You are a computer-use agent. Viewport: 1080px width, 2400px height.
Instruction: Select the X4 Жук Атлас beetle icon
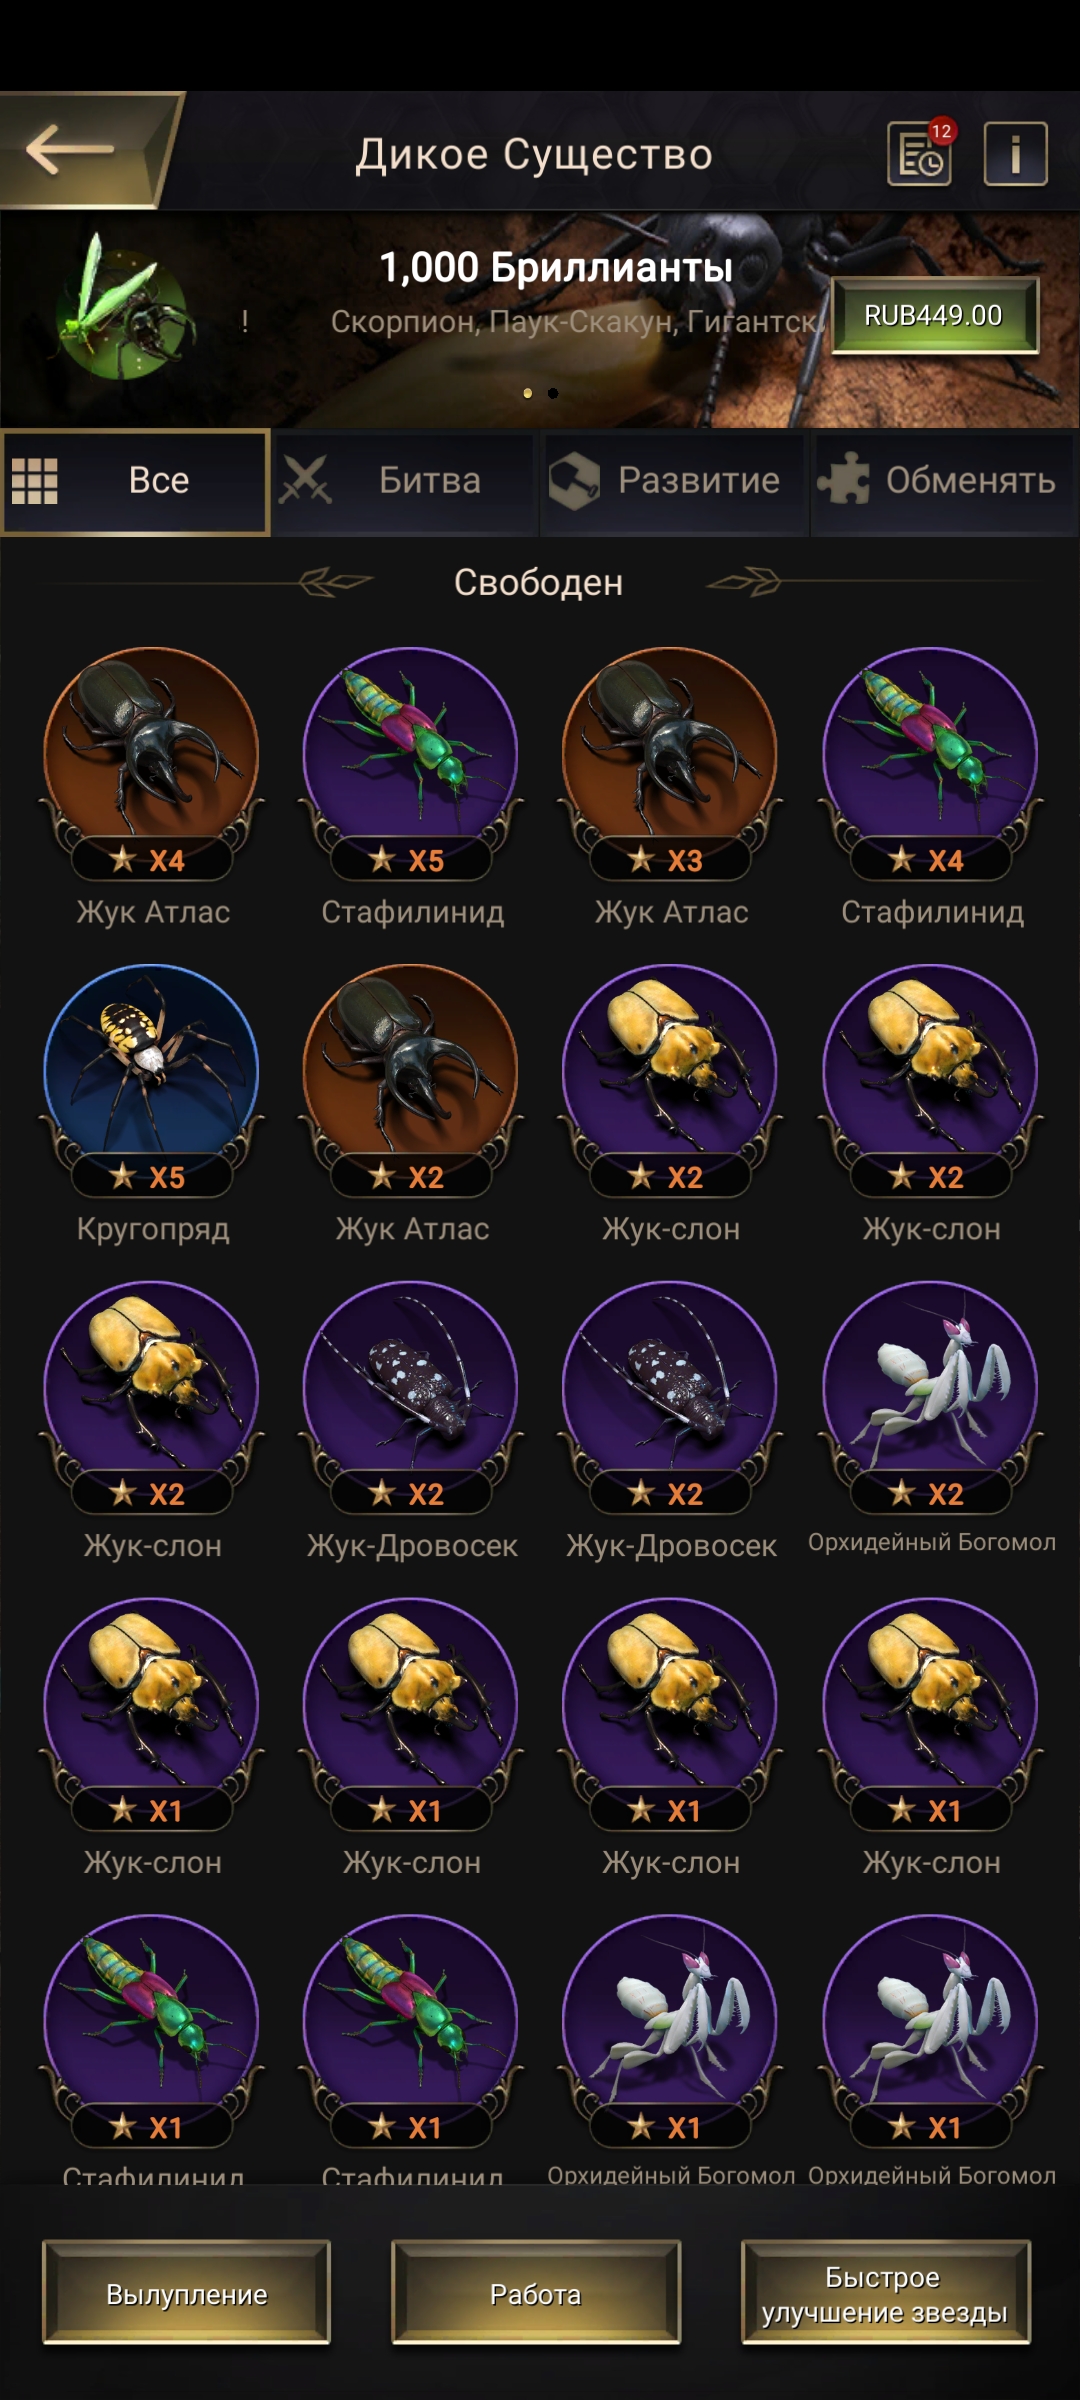pos(152,753)
